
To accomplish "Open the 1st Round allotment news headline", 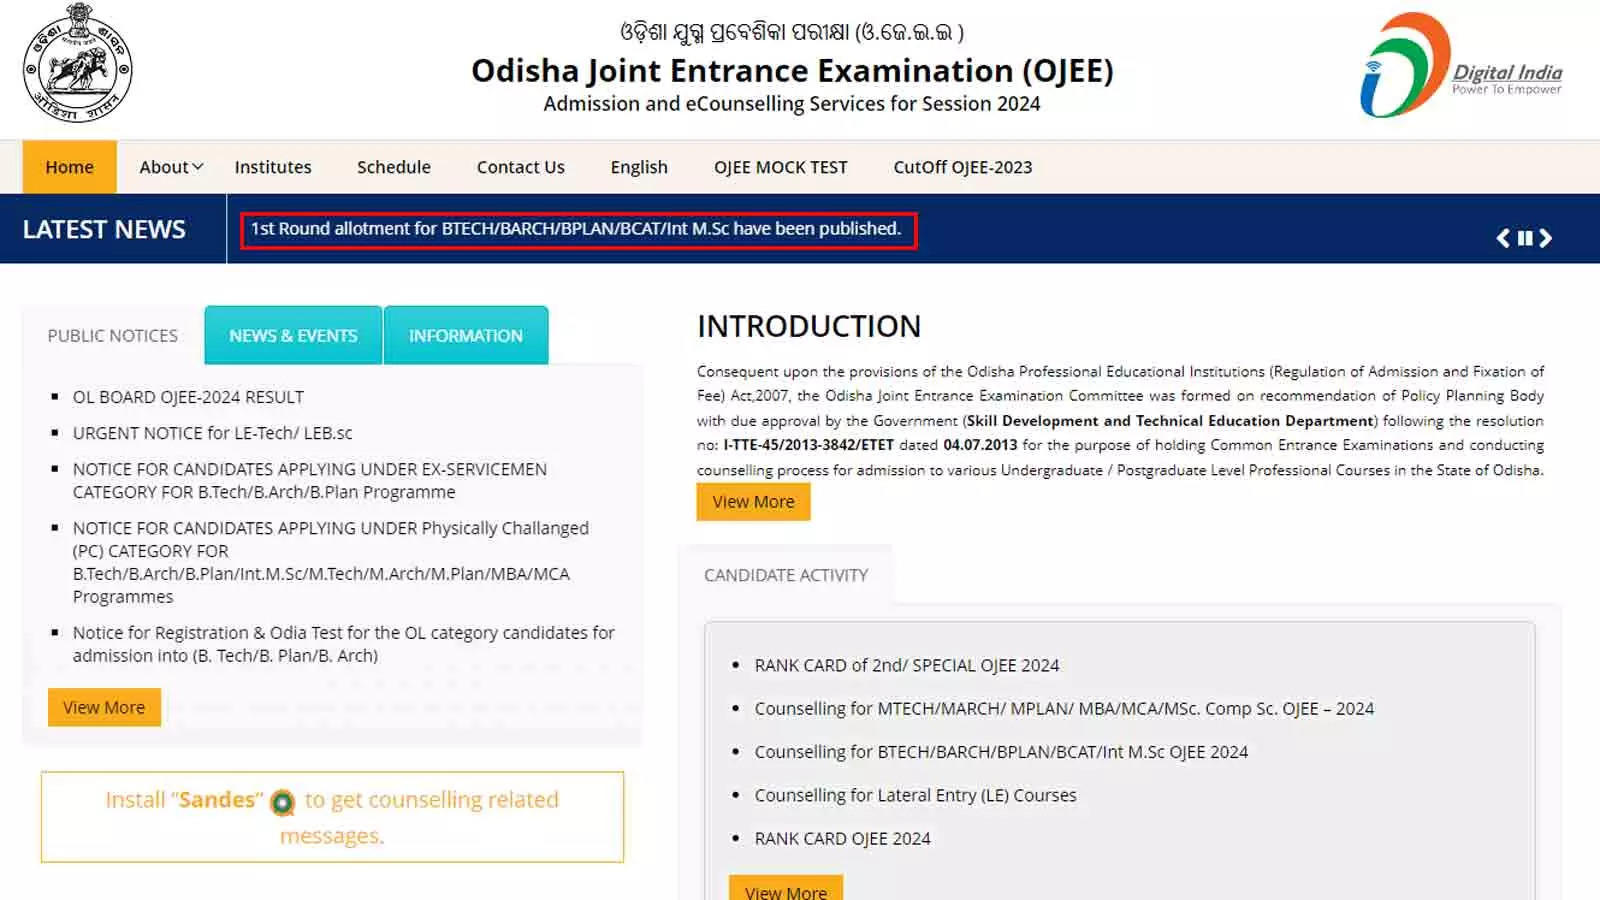I will (x=576, y=229).
